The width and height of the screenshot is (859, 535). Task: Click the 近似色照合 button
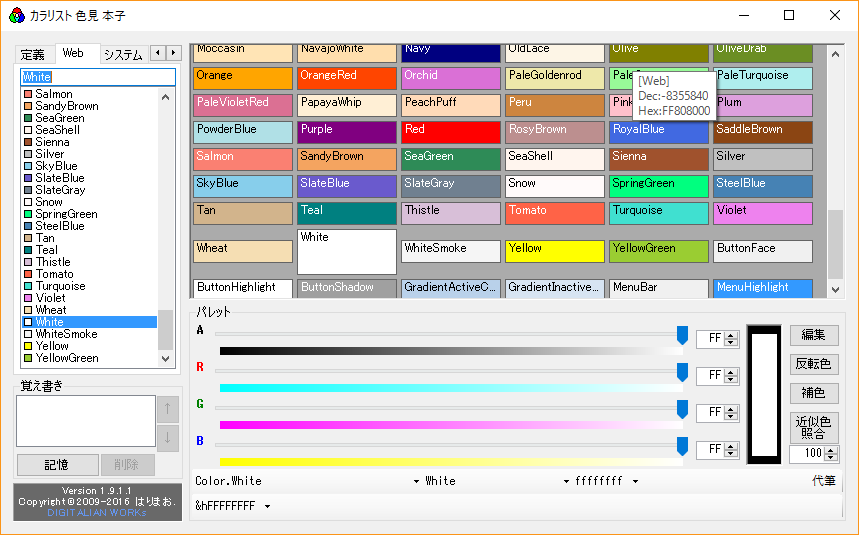point(814,428)
